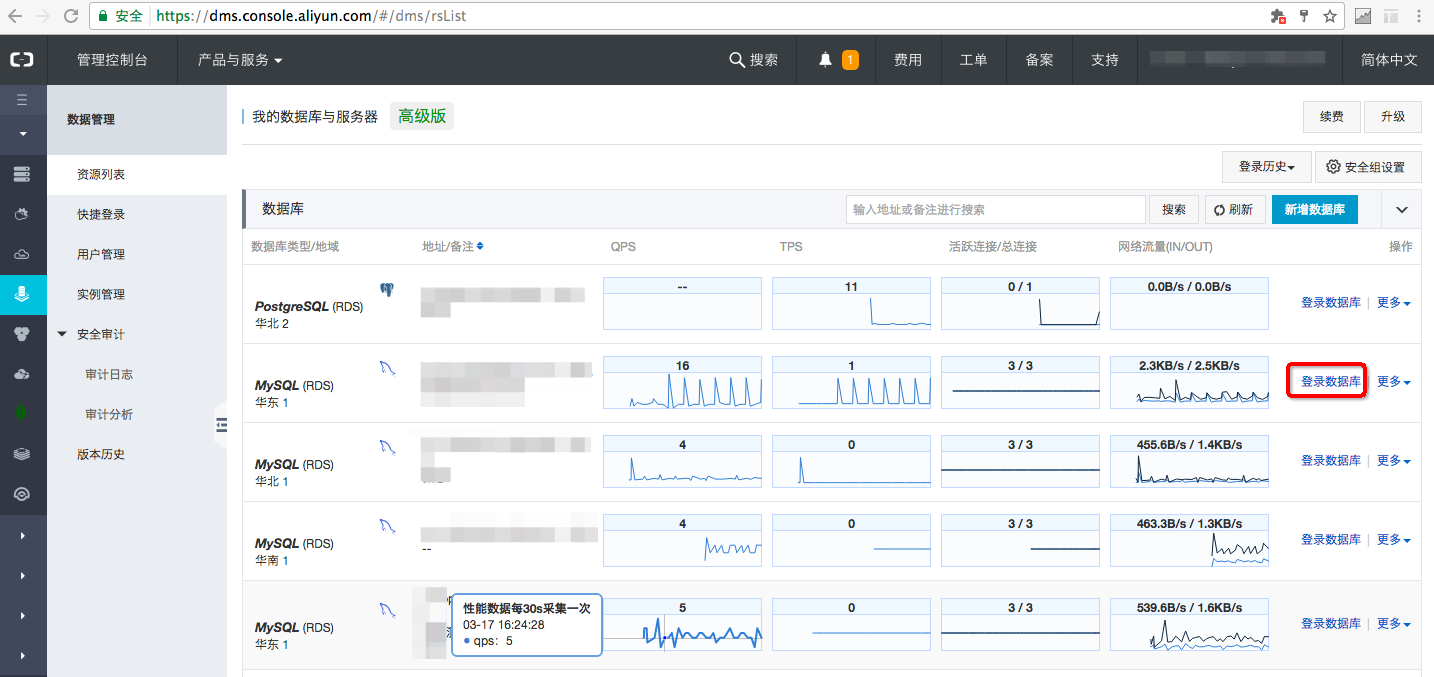The image size is (1434, 677).
Task: Open the chart extension icon in the browser toolbar
Action: [x=1363, y=16]
